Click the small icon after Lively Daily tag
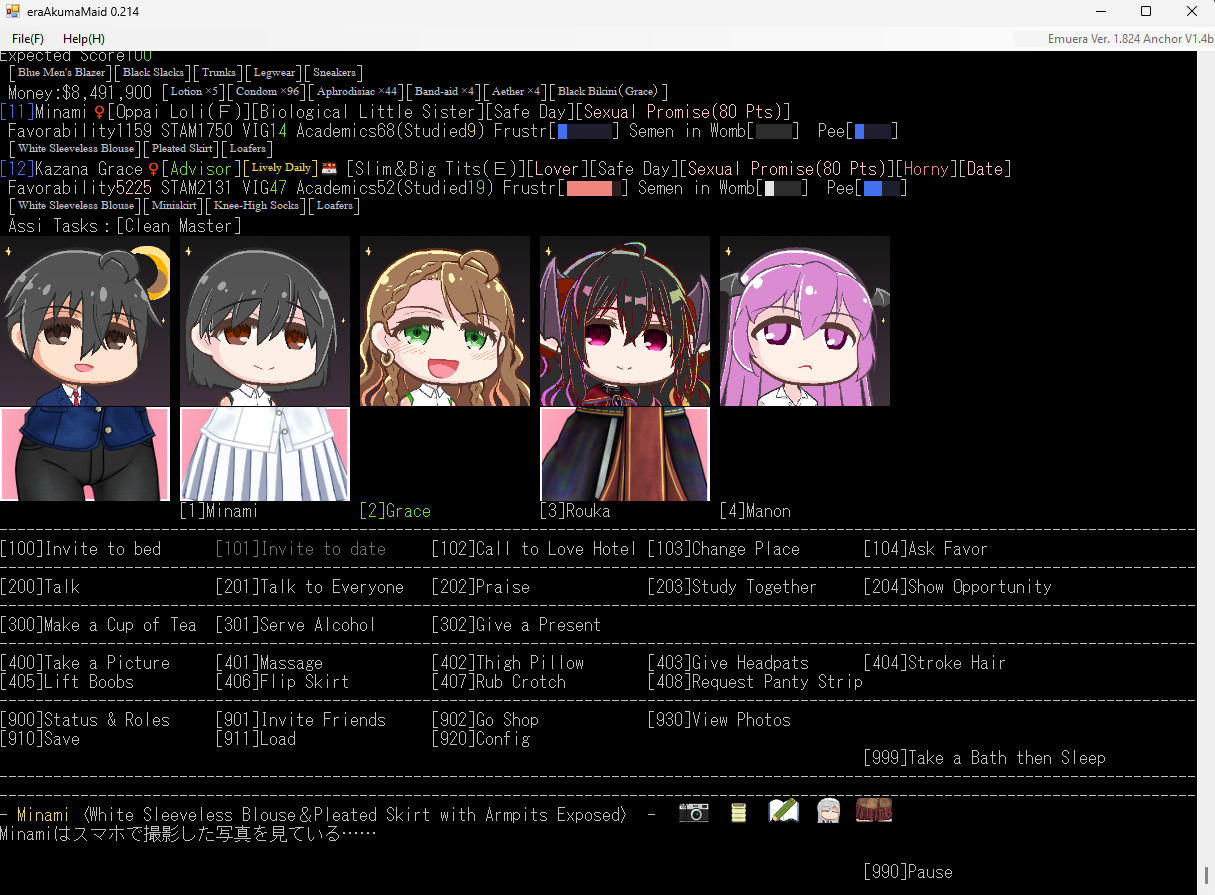The image size is (1215, 895). point(329,168)
